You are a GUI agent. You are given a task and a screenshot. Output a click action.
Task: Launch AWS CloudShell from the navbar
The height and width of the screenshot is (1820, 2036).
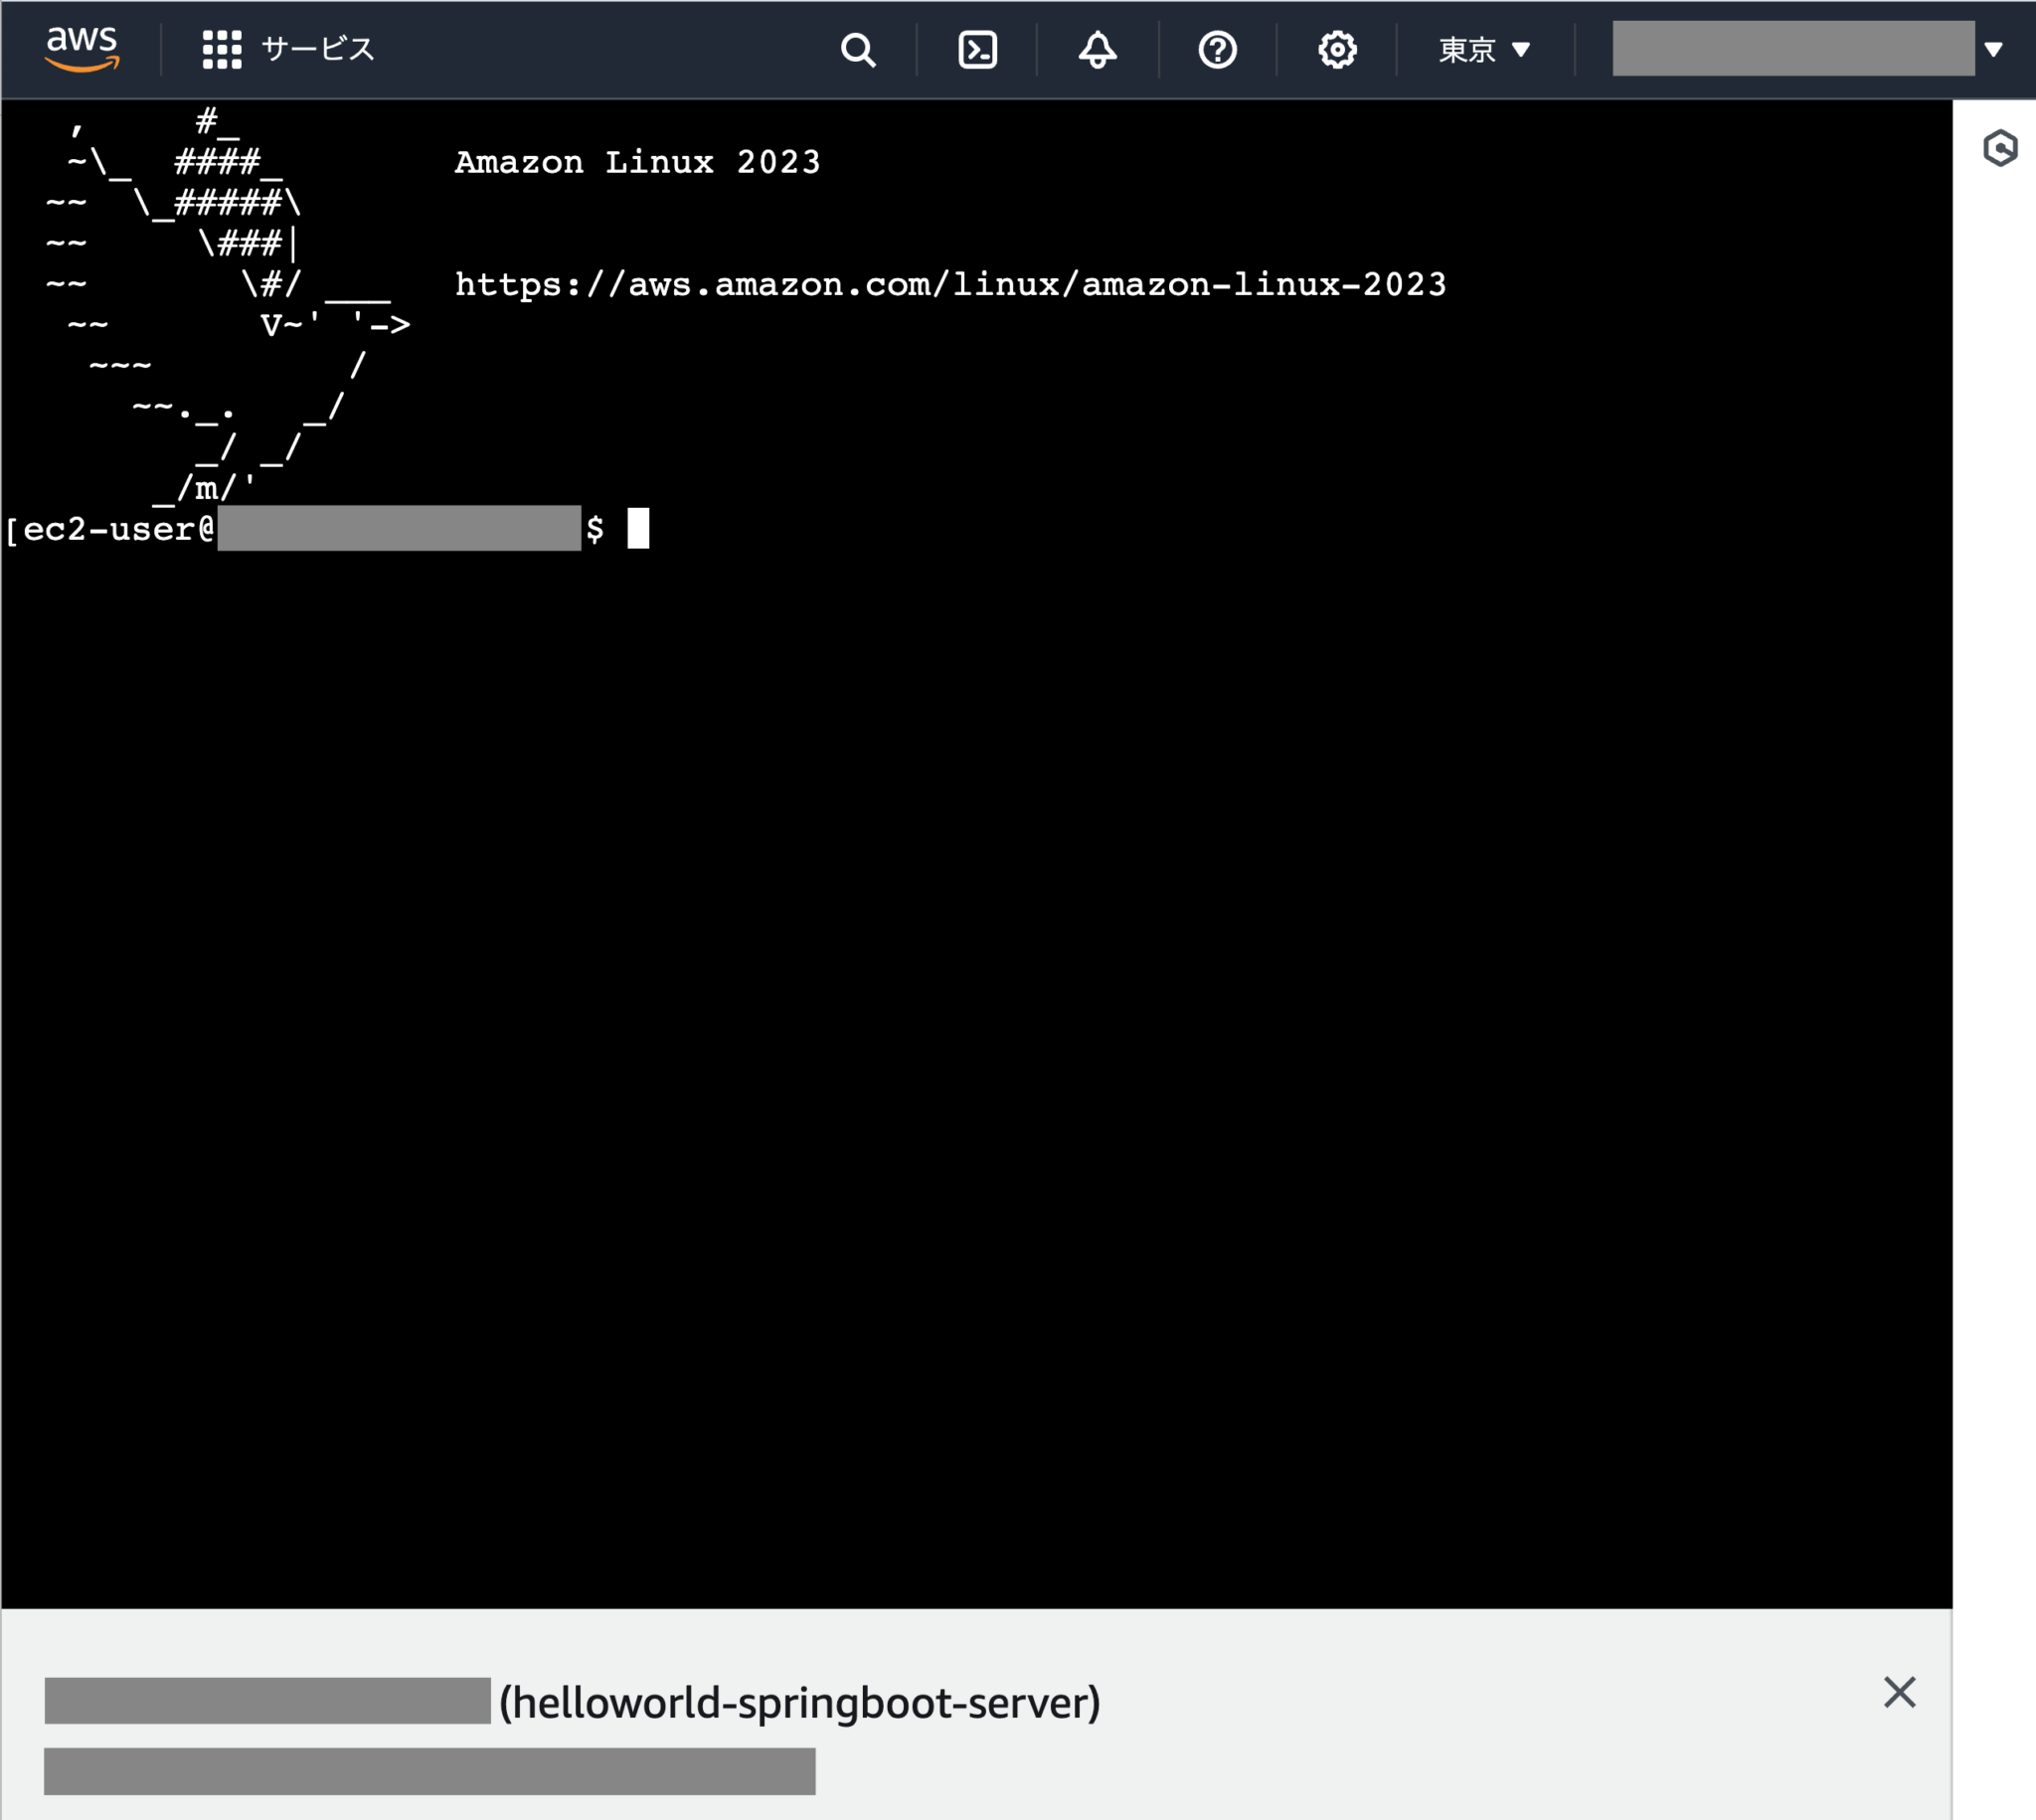click(977, 49)
